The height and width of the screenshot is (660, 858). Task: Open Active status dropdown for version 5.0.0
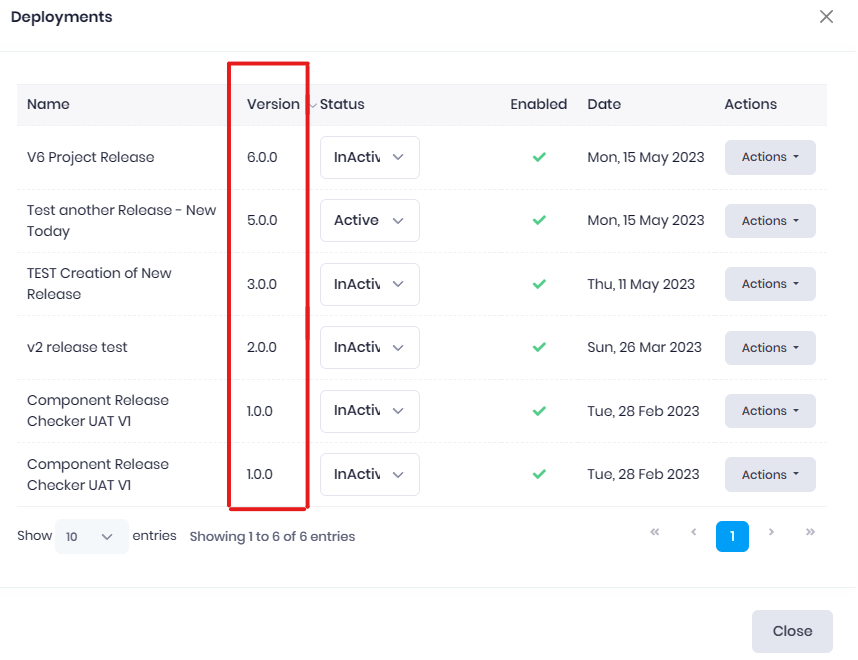pyautogui.click(x=369, y=220)
